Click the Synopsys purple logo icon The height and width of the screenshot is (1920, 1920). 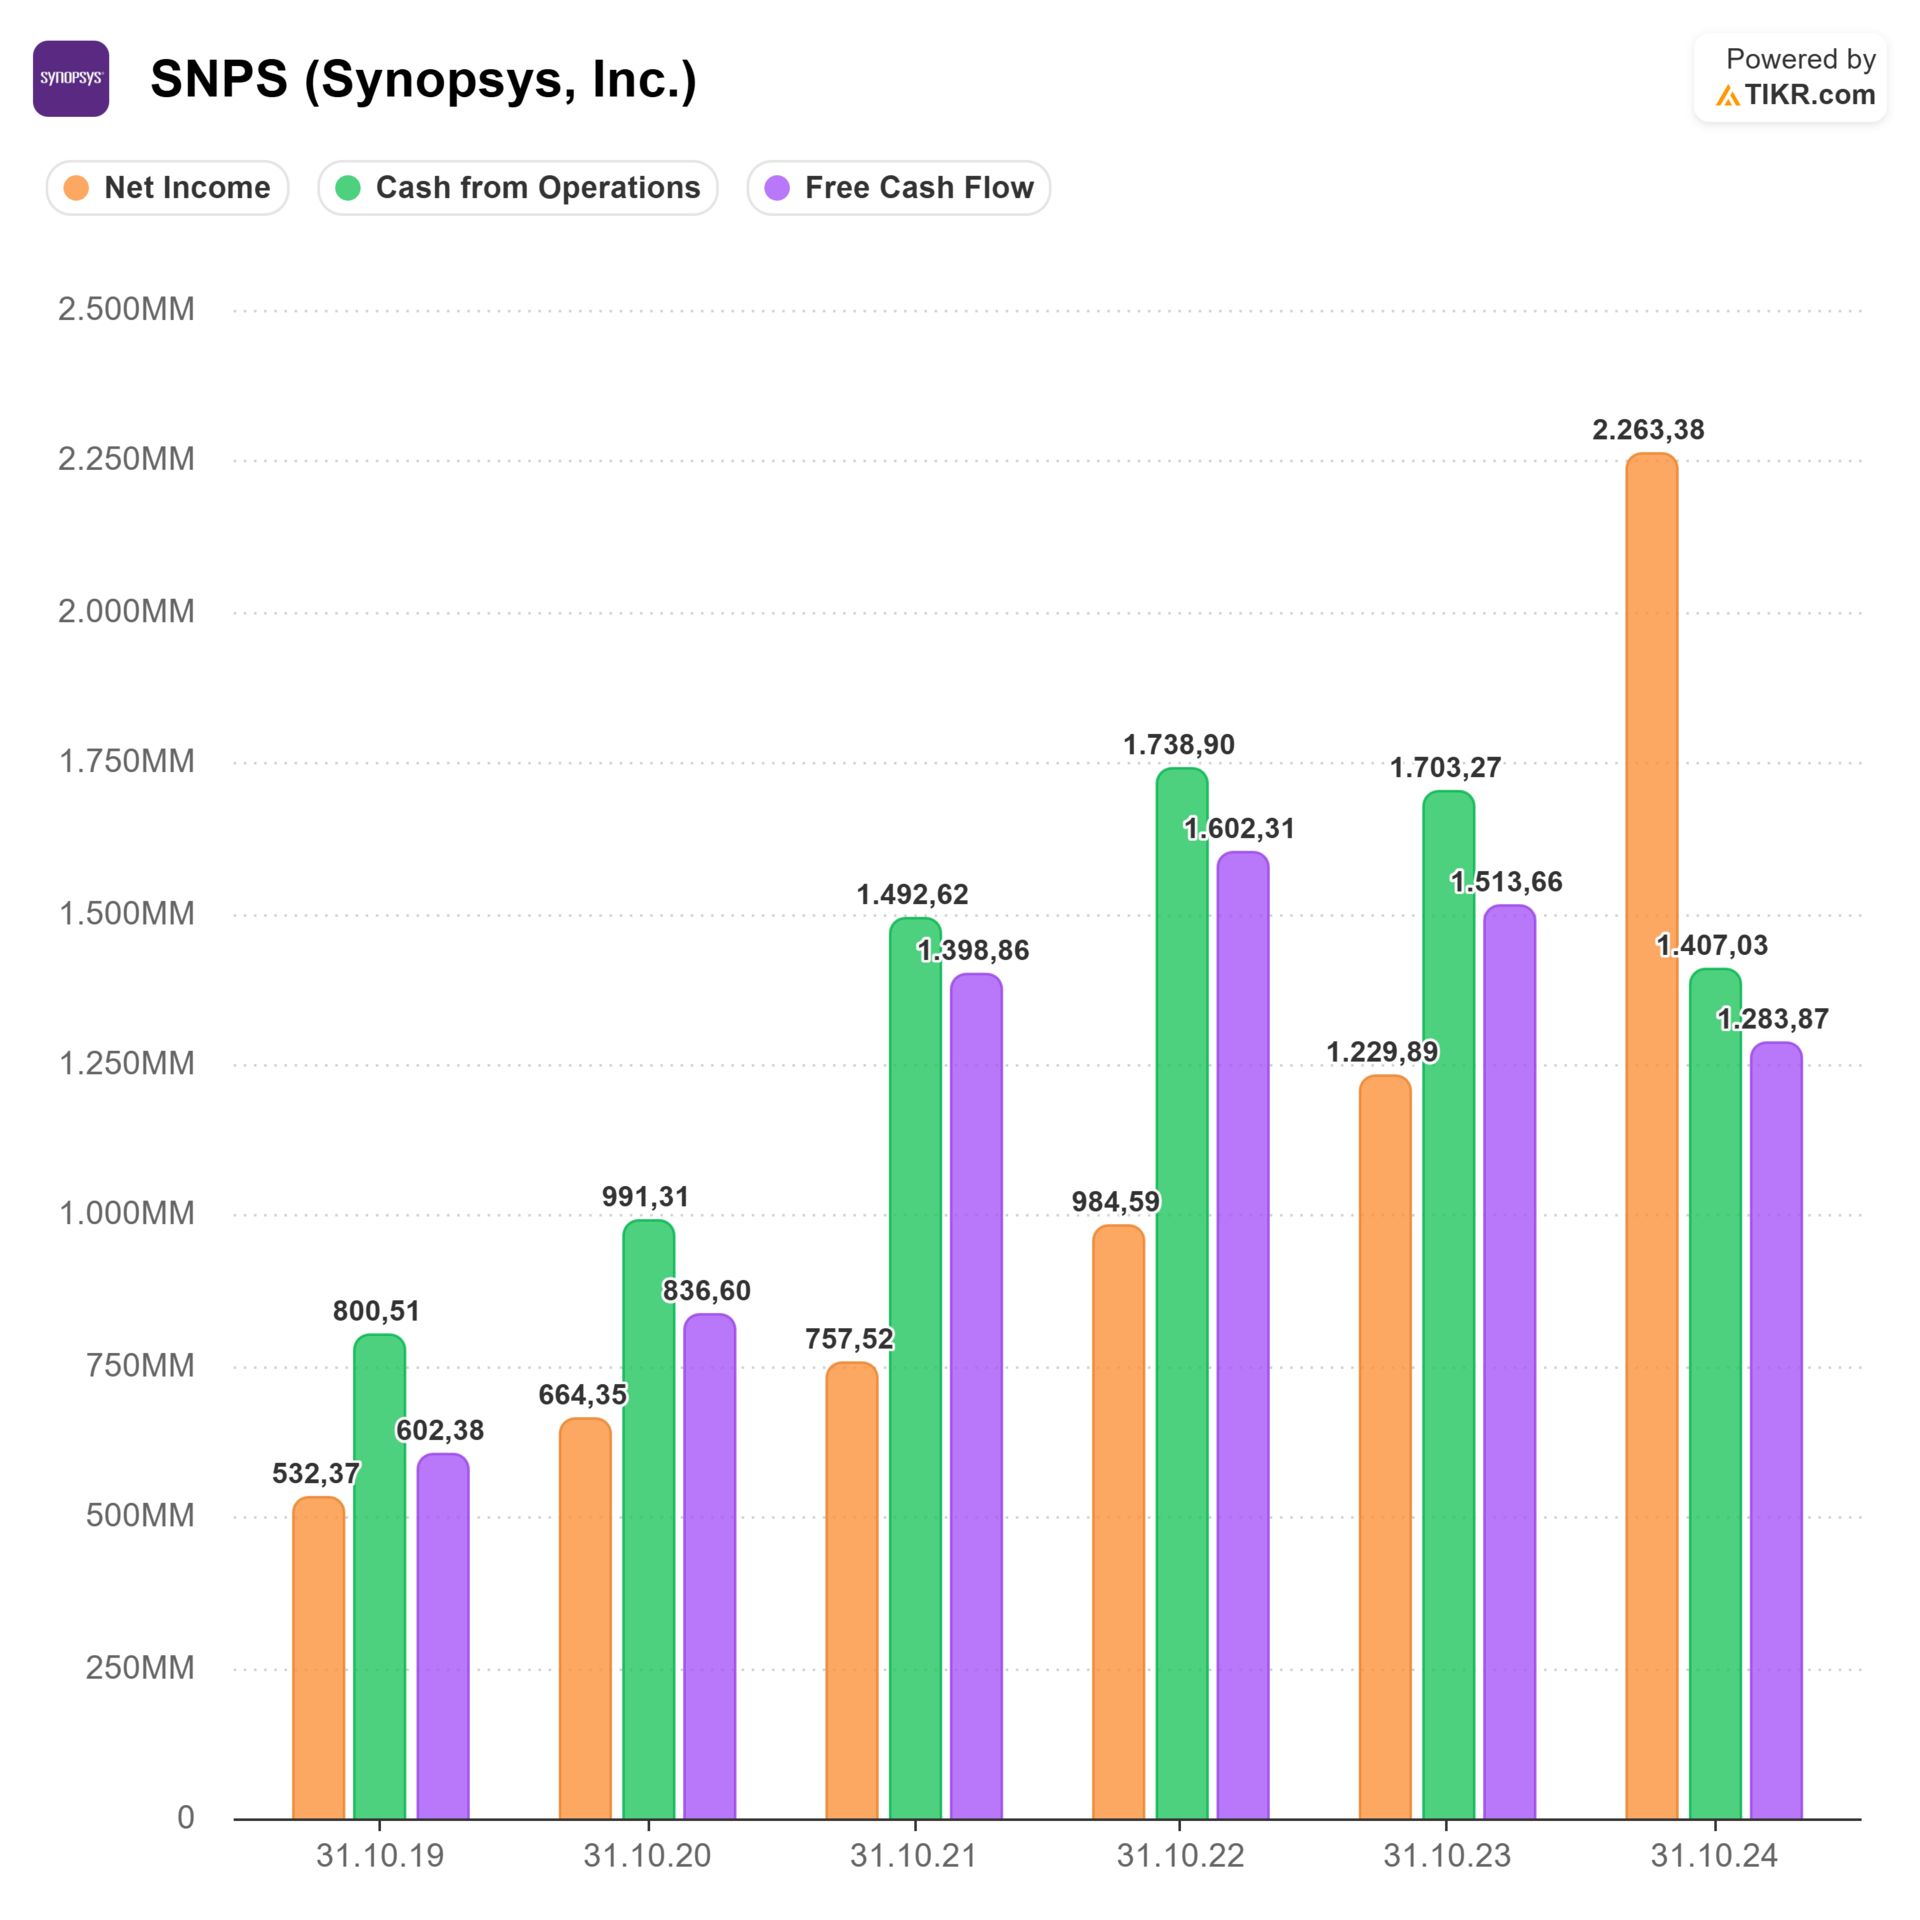[71, 79]
